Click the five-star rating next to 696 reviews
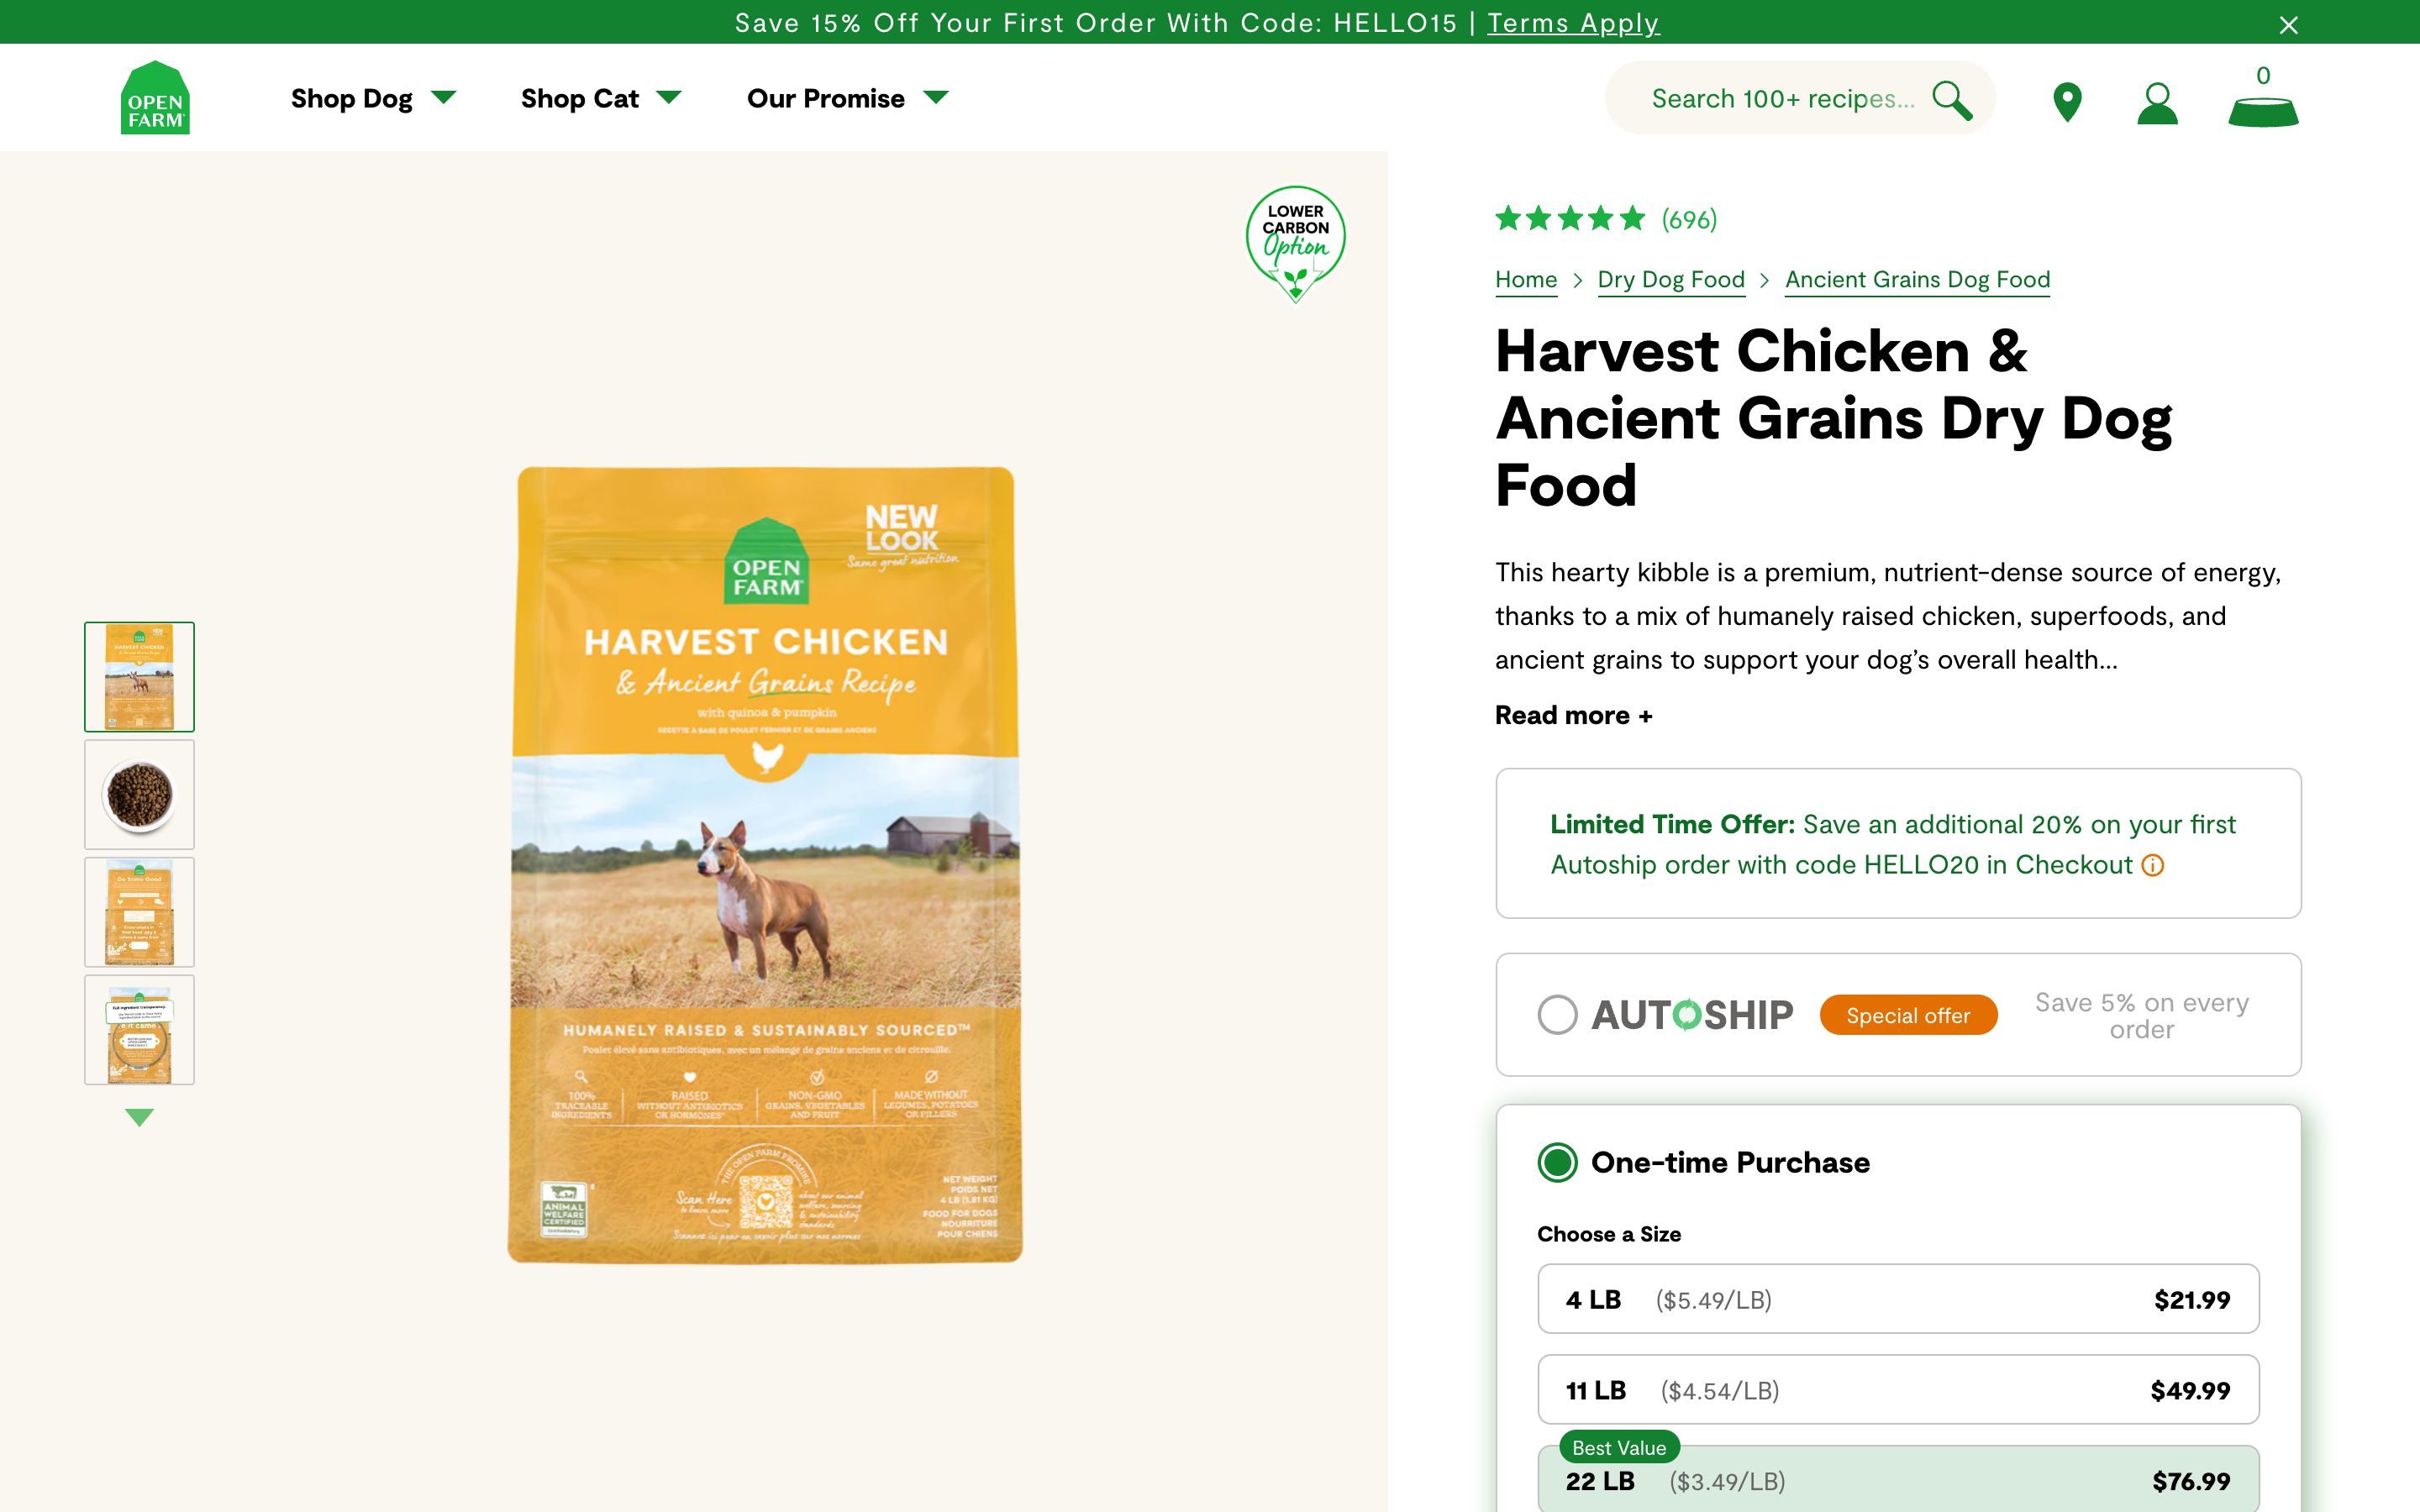 (1569, 218)
